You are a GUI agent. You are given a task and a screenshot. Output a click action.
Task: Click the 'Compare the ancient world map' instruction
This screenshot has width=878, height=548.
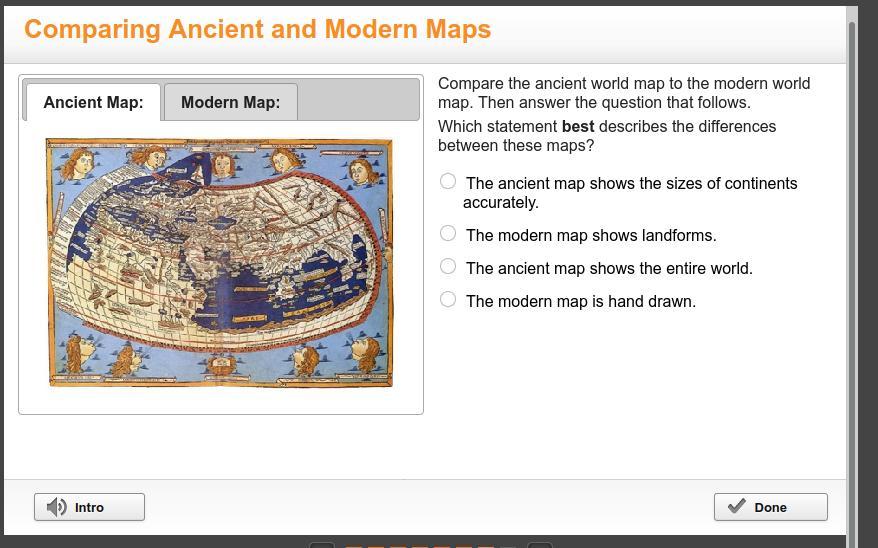click(x=624, y=93)
